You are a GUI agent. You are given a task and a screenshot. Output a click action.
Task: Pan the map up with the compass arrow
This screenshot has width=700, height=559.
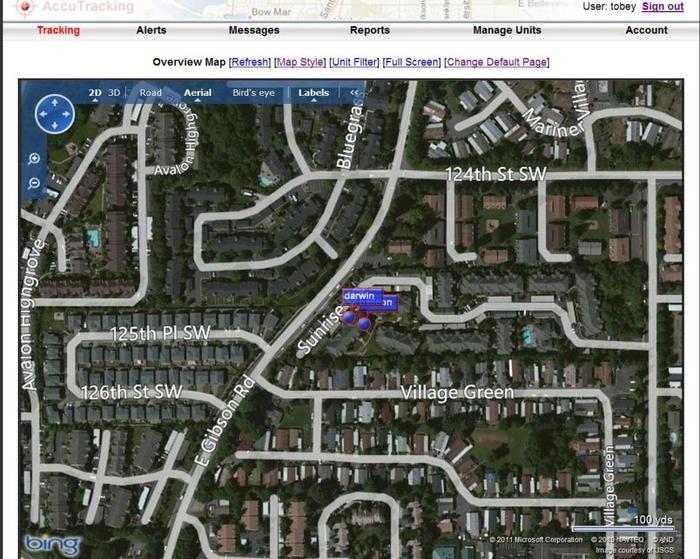(54, 103)
